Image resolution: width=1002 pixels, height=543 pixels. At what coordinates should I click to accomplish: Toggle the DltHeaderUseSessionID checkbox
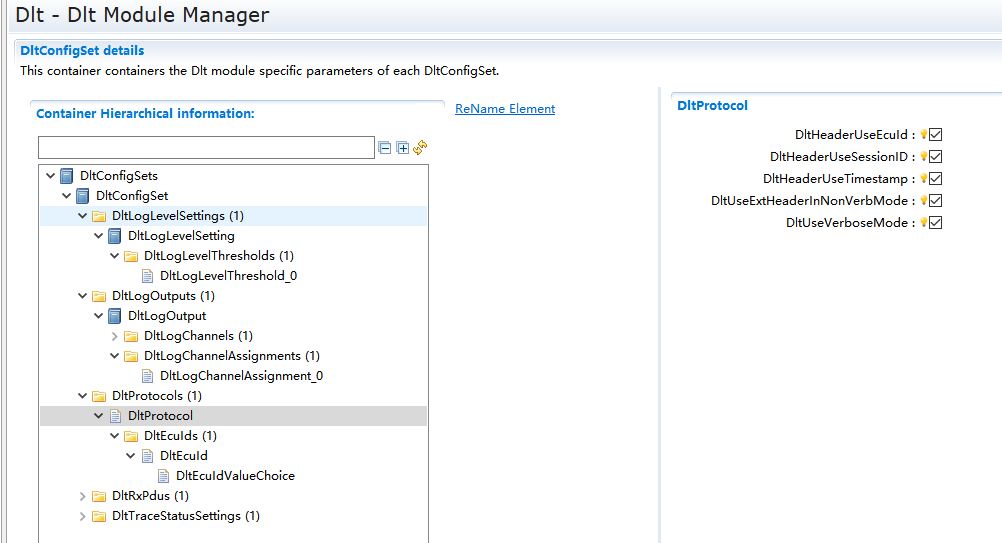(x=936, y=157)
